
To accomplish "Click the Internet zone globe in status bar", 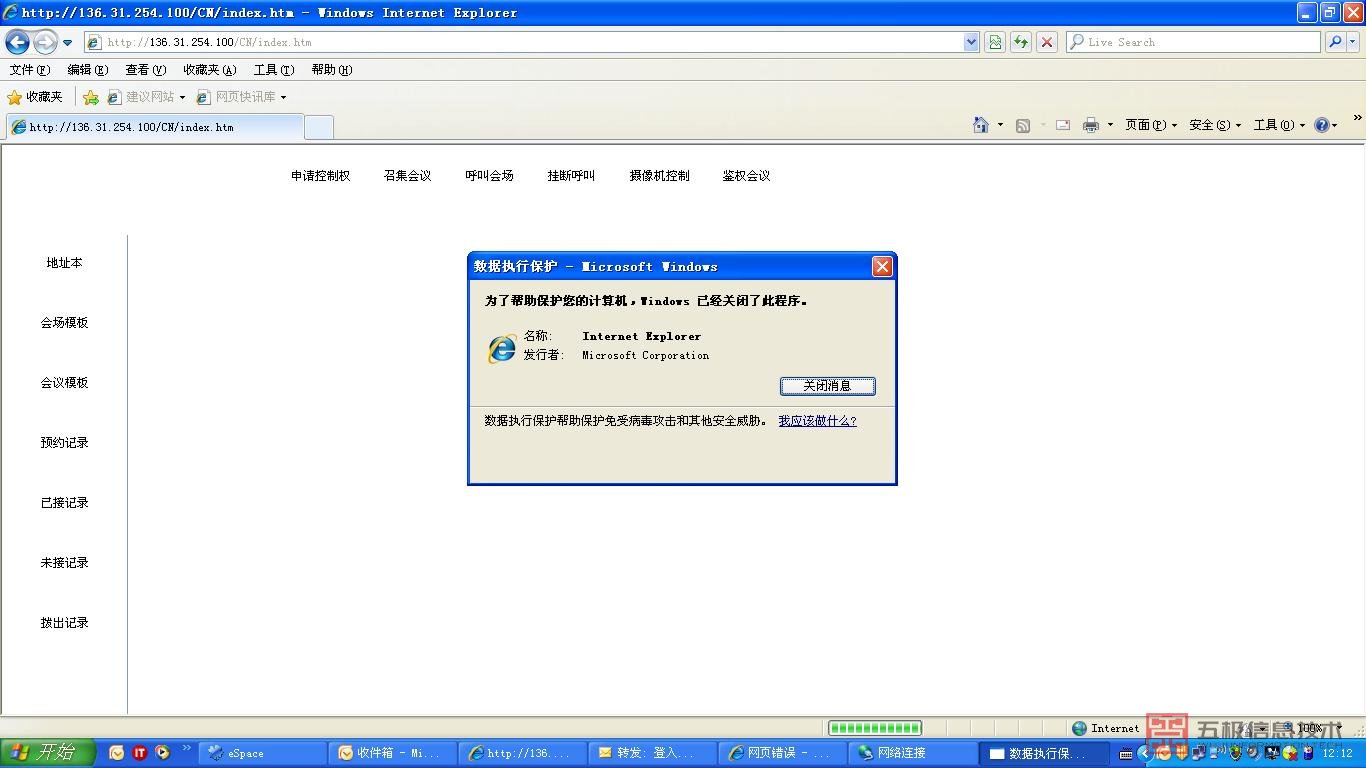I will pos(1079,728).
